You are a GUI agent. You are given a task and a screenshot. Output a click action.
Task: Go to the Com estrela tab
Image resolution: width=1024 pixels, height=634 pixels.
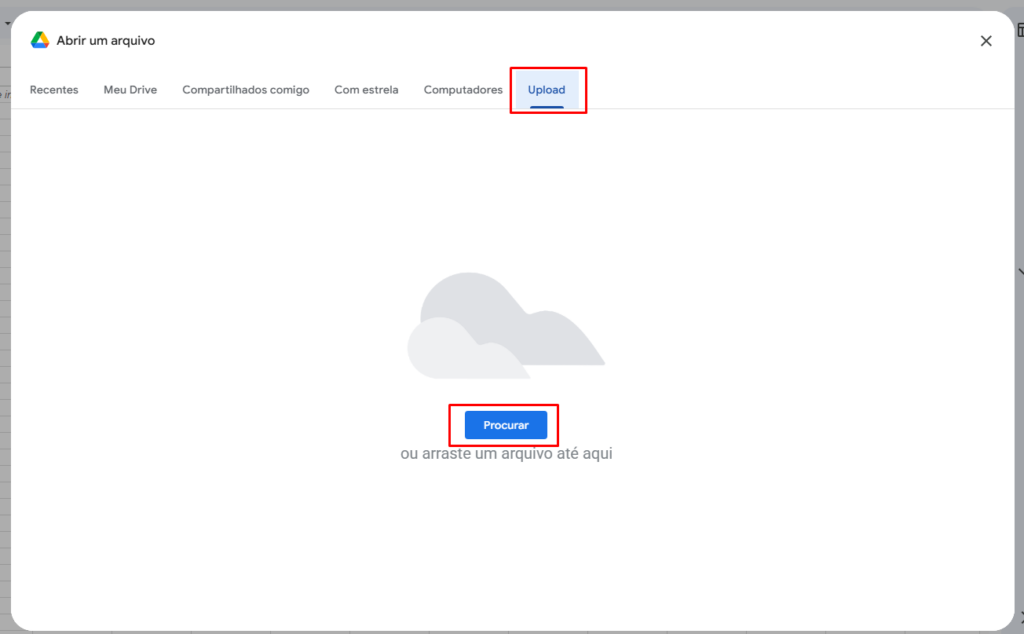point(366,90)
